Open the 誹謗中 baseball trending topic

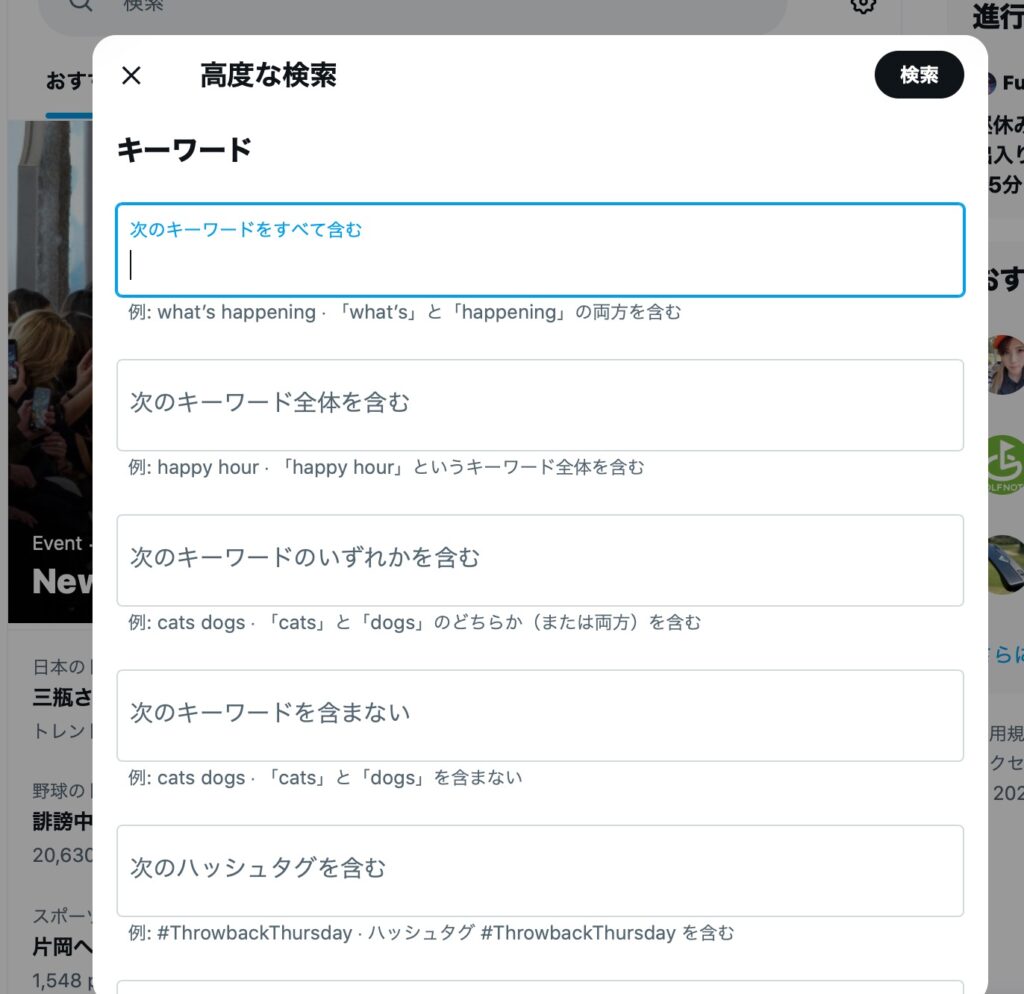[62, 822]
